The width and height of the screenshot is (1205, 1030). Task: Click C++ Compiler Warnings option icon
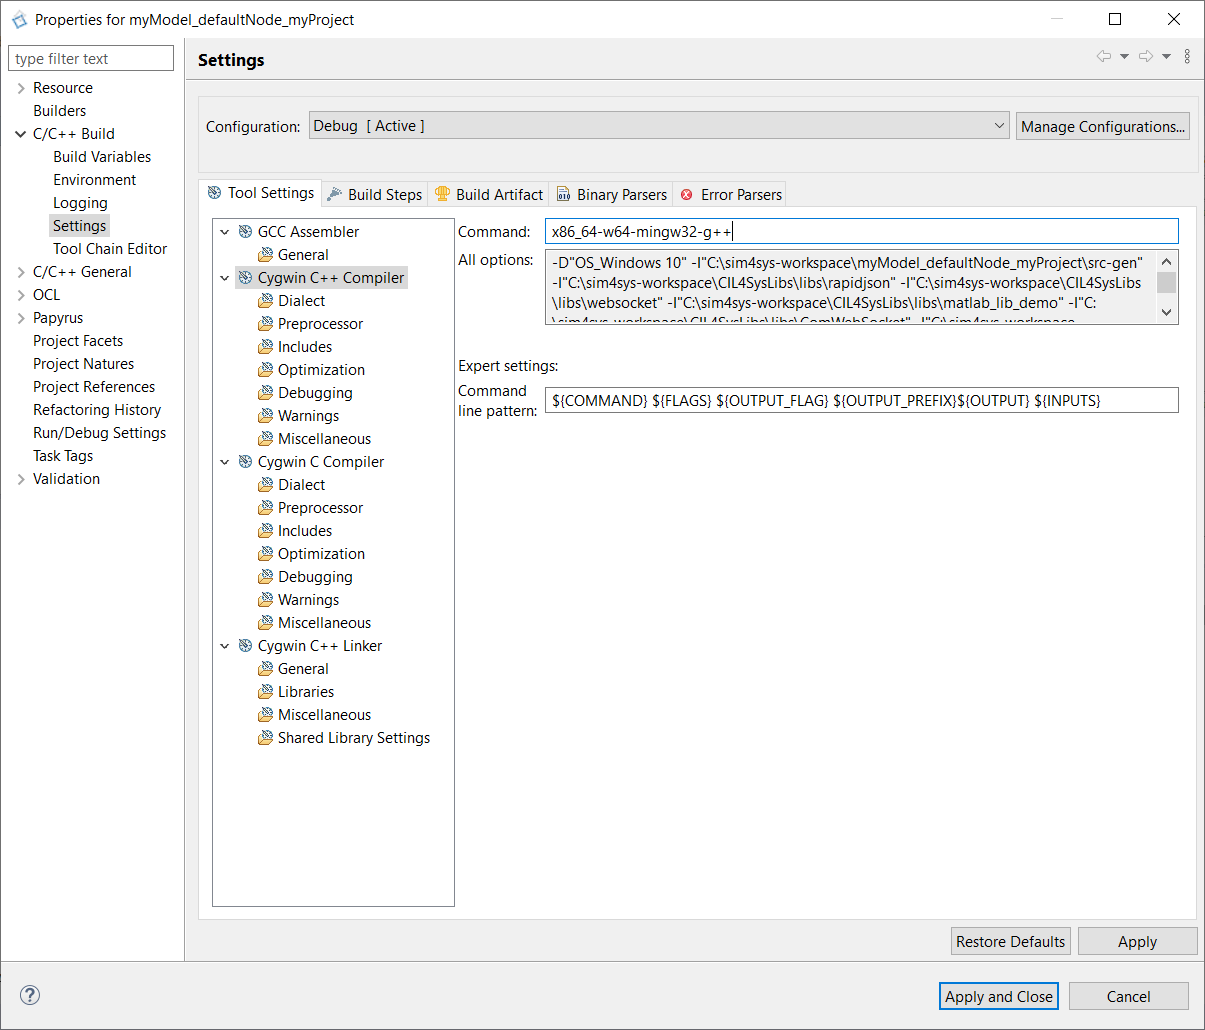click(265, 416)
